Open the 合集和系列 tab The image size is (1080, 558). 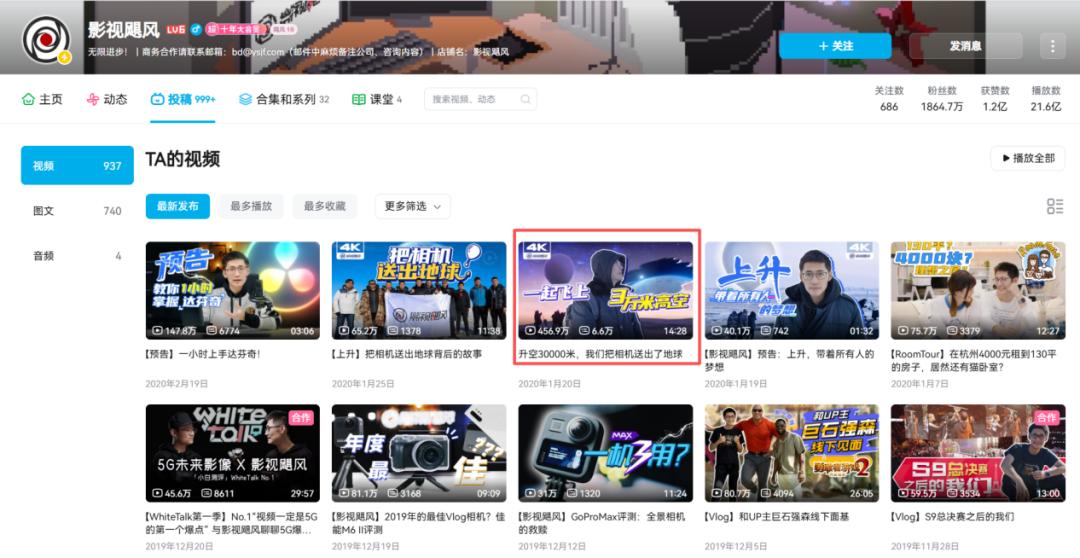(284, 99)
